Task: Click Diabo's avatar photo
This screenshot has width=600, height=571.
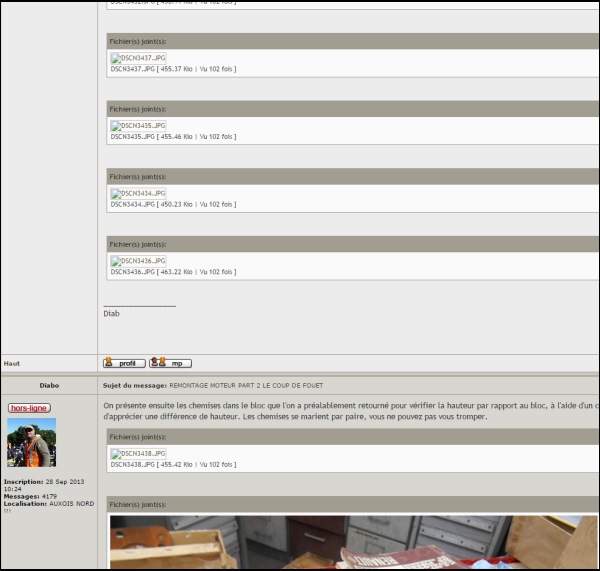Action: click(31, 442)
